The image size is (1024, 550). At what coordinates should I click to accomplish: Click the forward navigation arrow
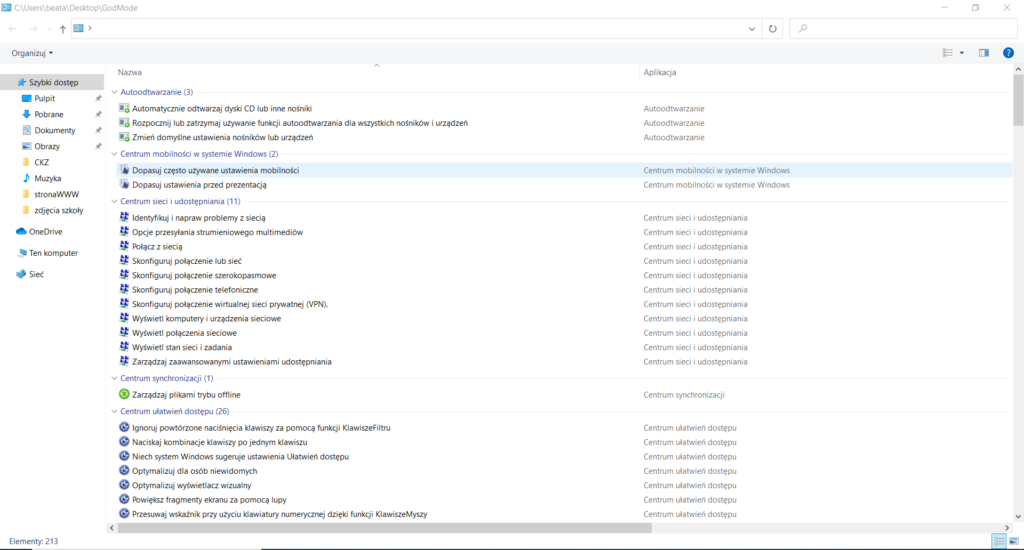pyautogui.click(x=33, y=29)
